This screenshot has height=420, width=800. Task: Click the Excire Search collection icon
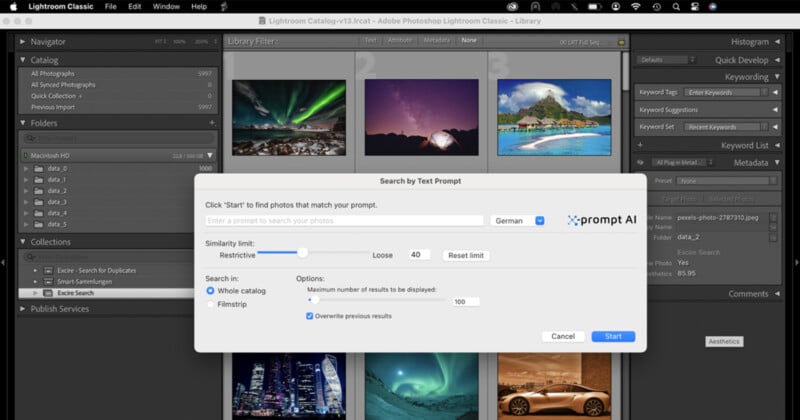(x=48, y=293)
